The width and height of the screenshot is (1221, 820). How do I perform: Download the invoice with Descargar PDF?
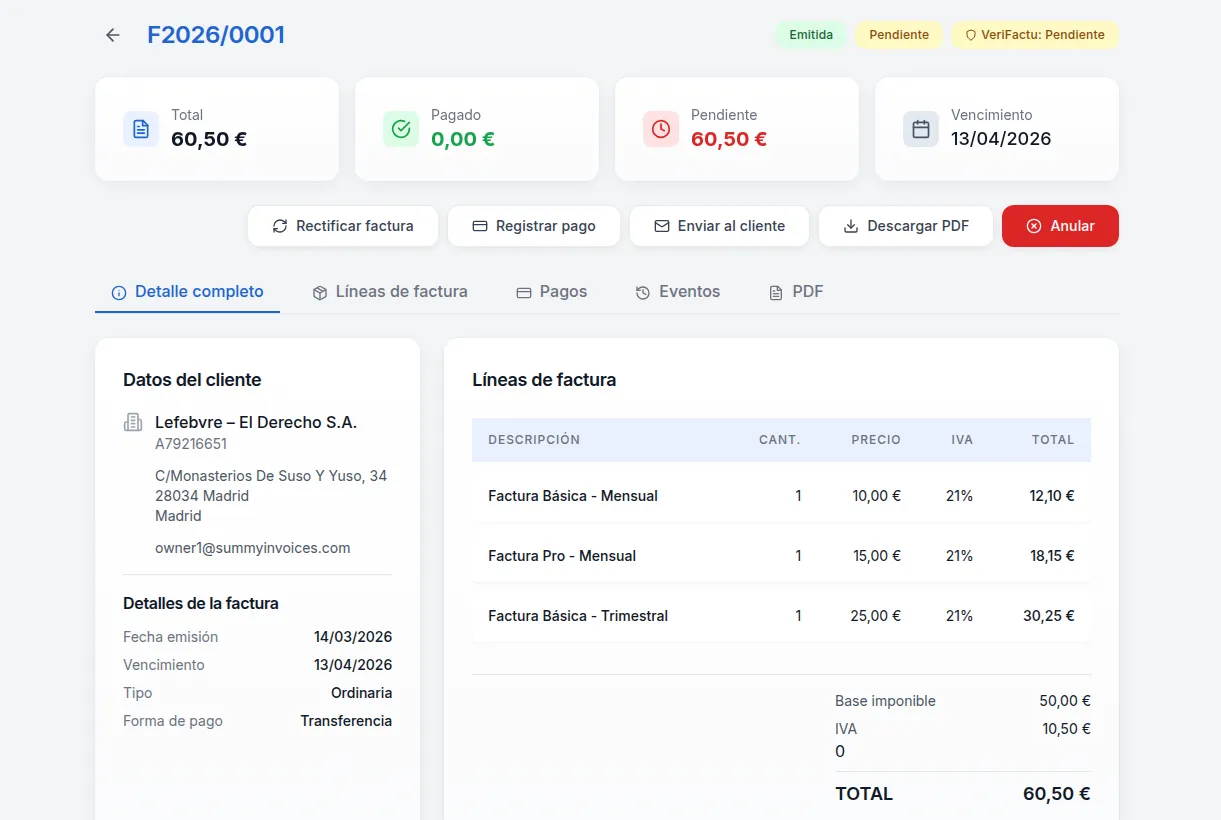point(906,226)
